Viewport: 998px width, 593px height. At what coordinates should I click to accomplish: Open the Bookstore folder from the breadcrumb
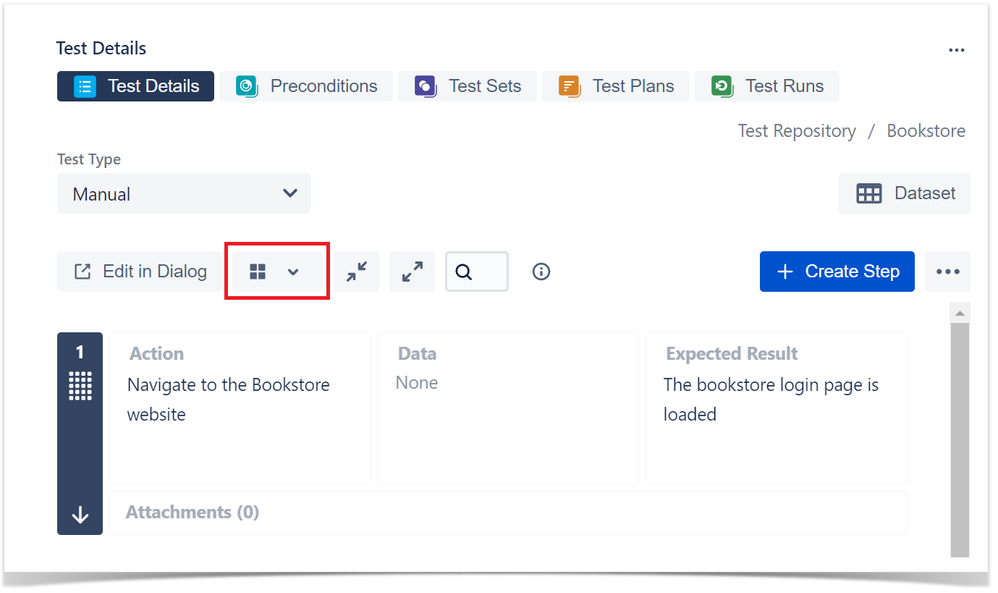pyautogui.click(x=926, y=130)
